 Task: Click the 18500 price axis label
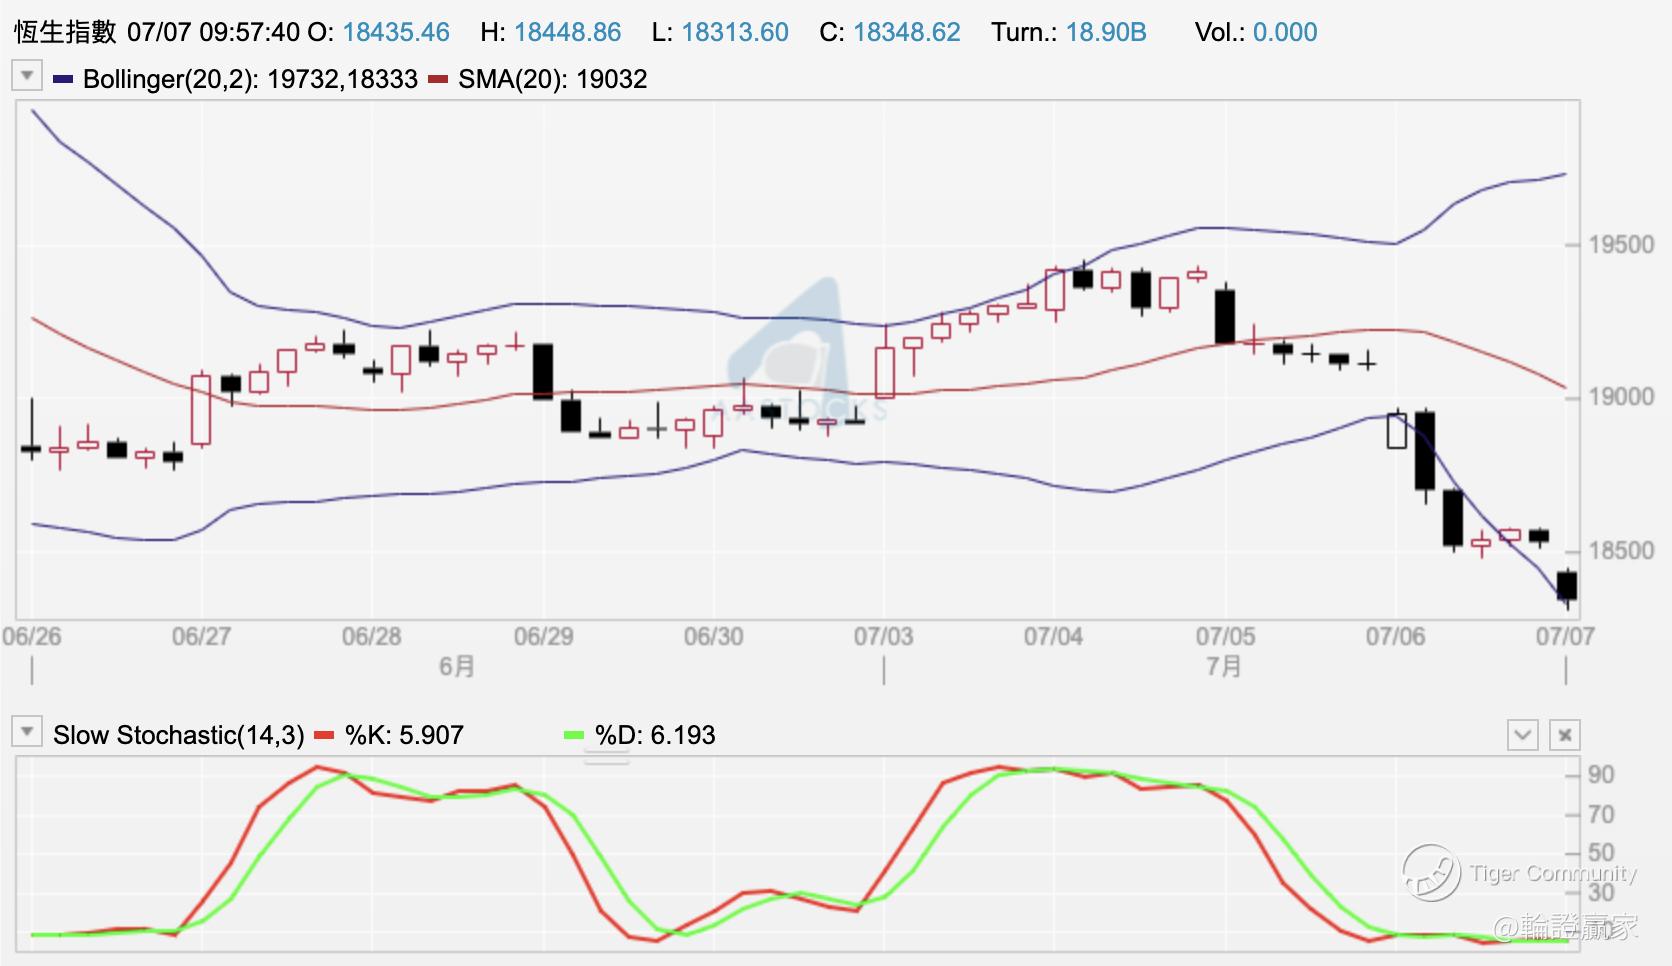point(1621,551)
